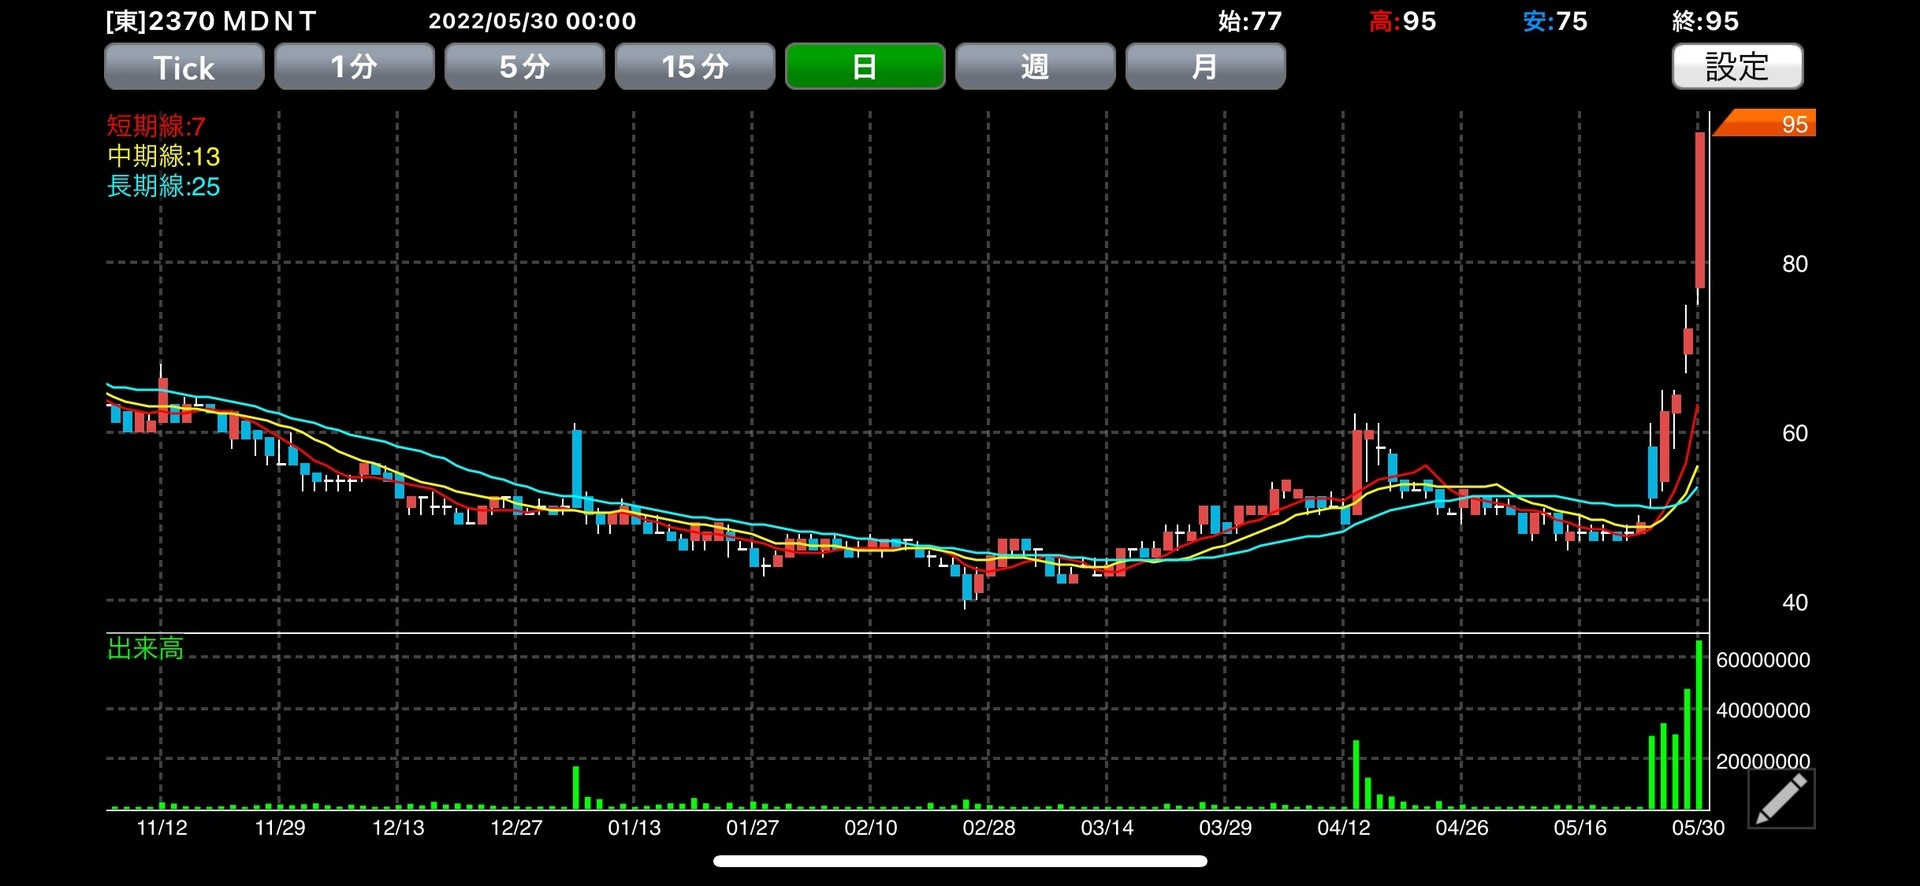Image resolution: width=1920 pixels, height=886 pixels.
Task: Click the 80 price axis label
Action: click(1795, 264)
